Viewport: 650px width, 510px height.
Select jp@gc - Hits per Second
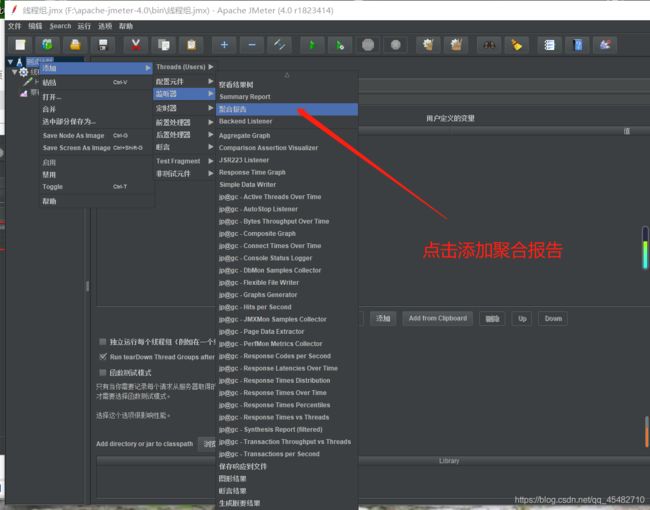click(x=287, y=307)
